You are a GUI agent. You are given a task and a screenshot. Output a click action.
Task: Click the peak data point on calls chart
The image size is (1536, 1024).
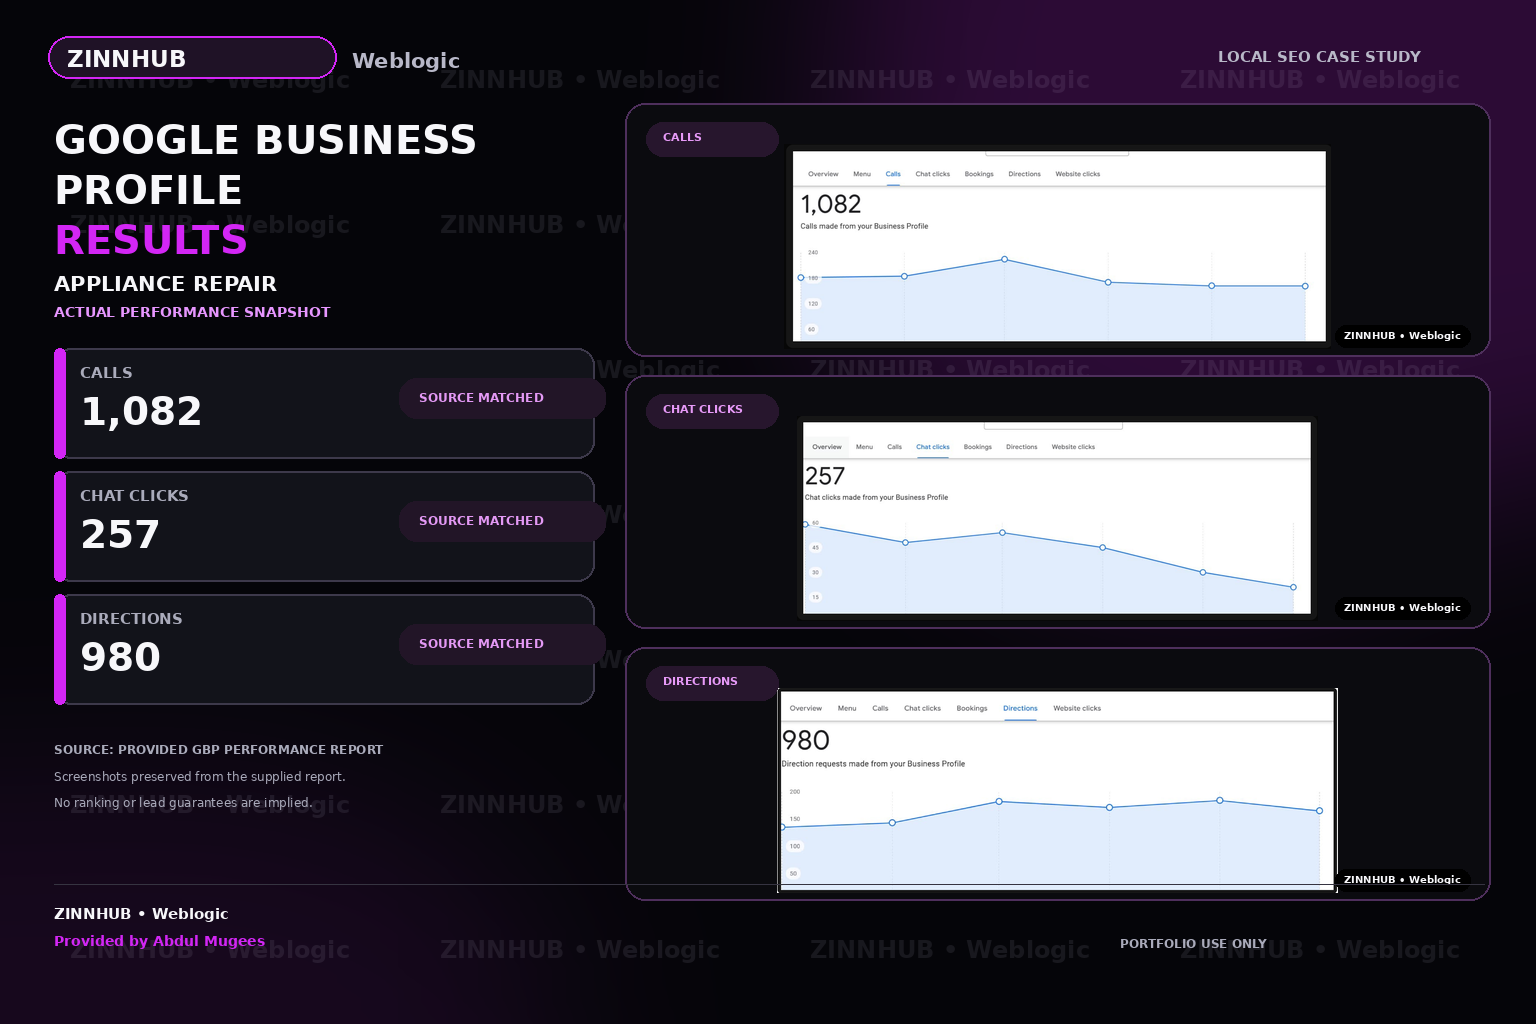tap(1004, 259)
